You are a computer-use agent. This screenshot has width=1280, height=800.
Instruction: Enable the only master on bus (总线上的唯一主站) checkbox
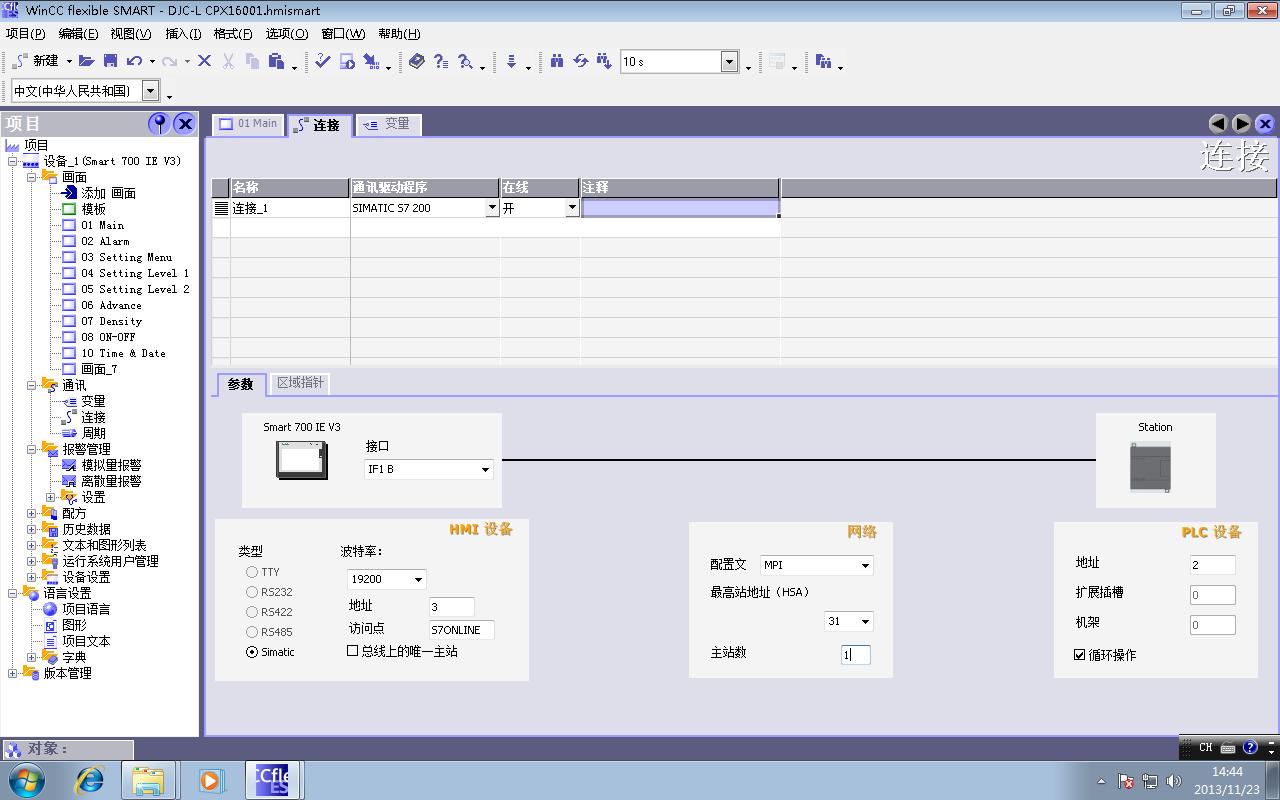pyautogui.click(x=352, y=651)
